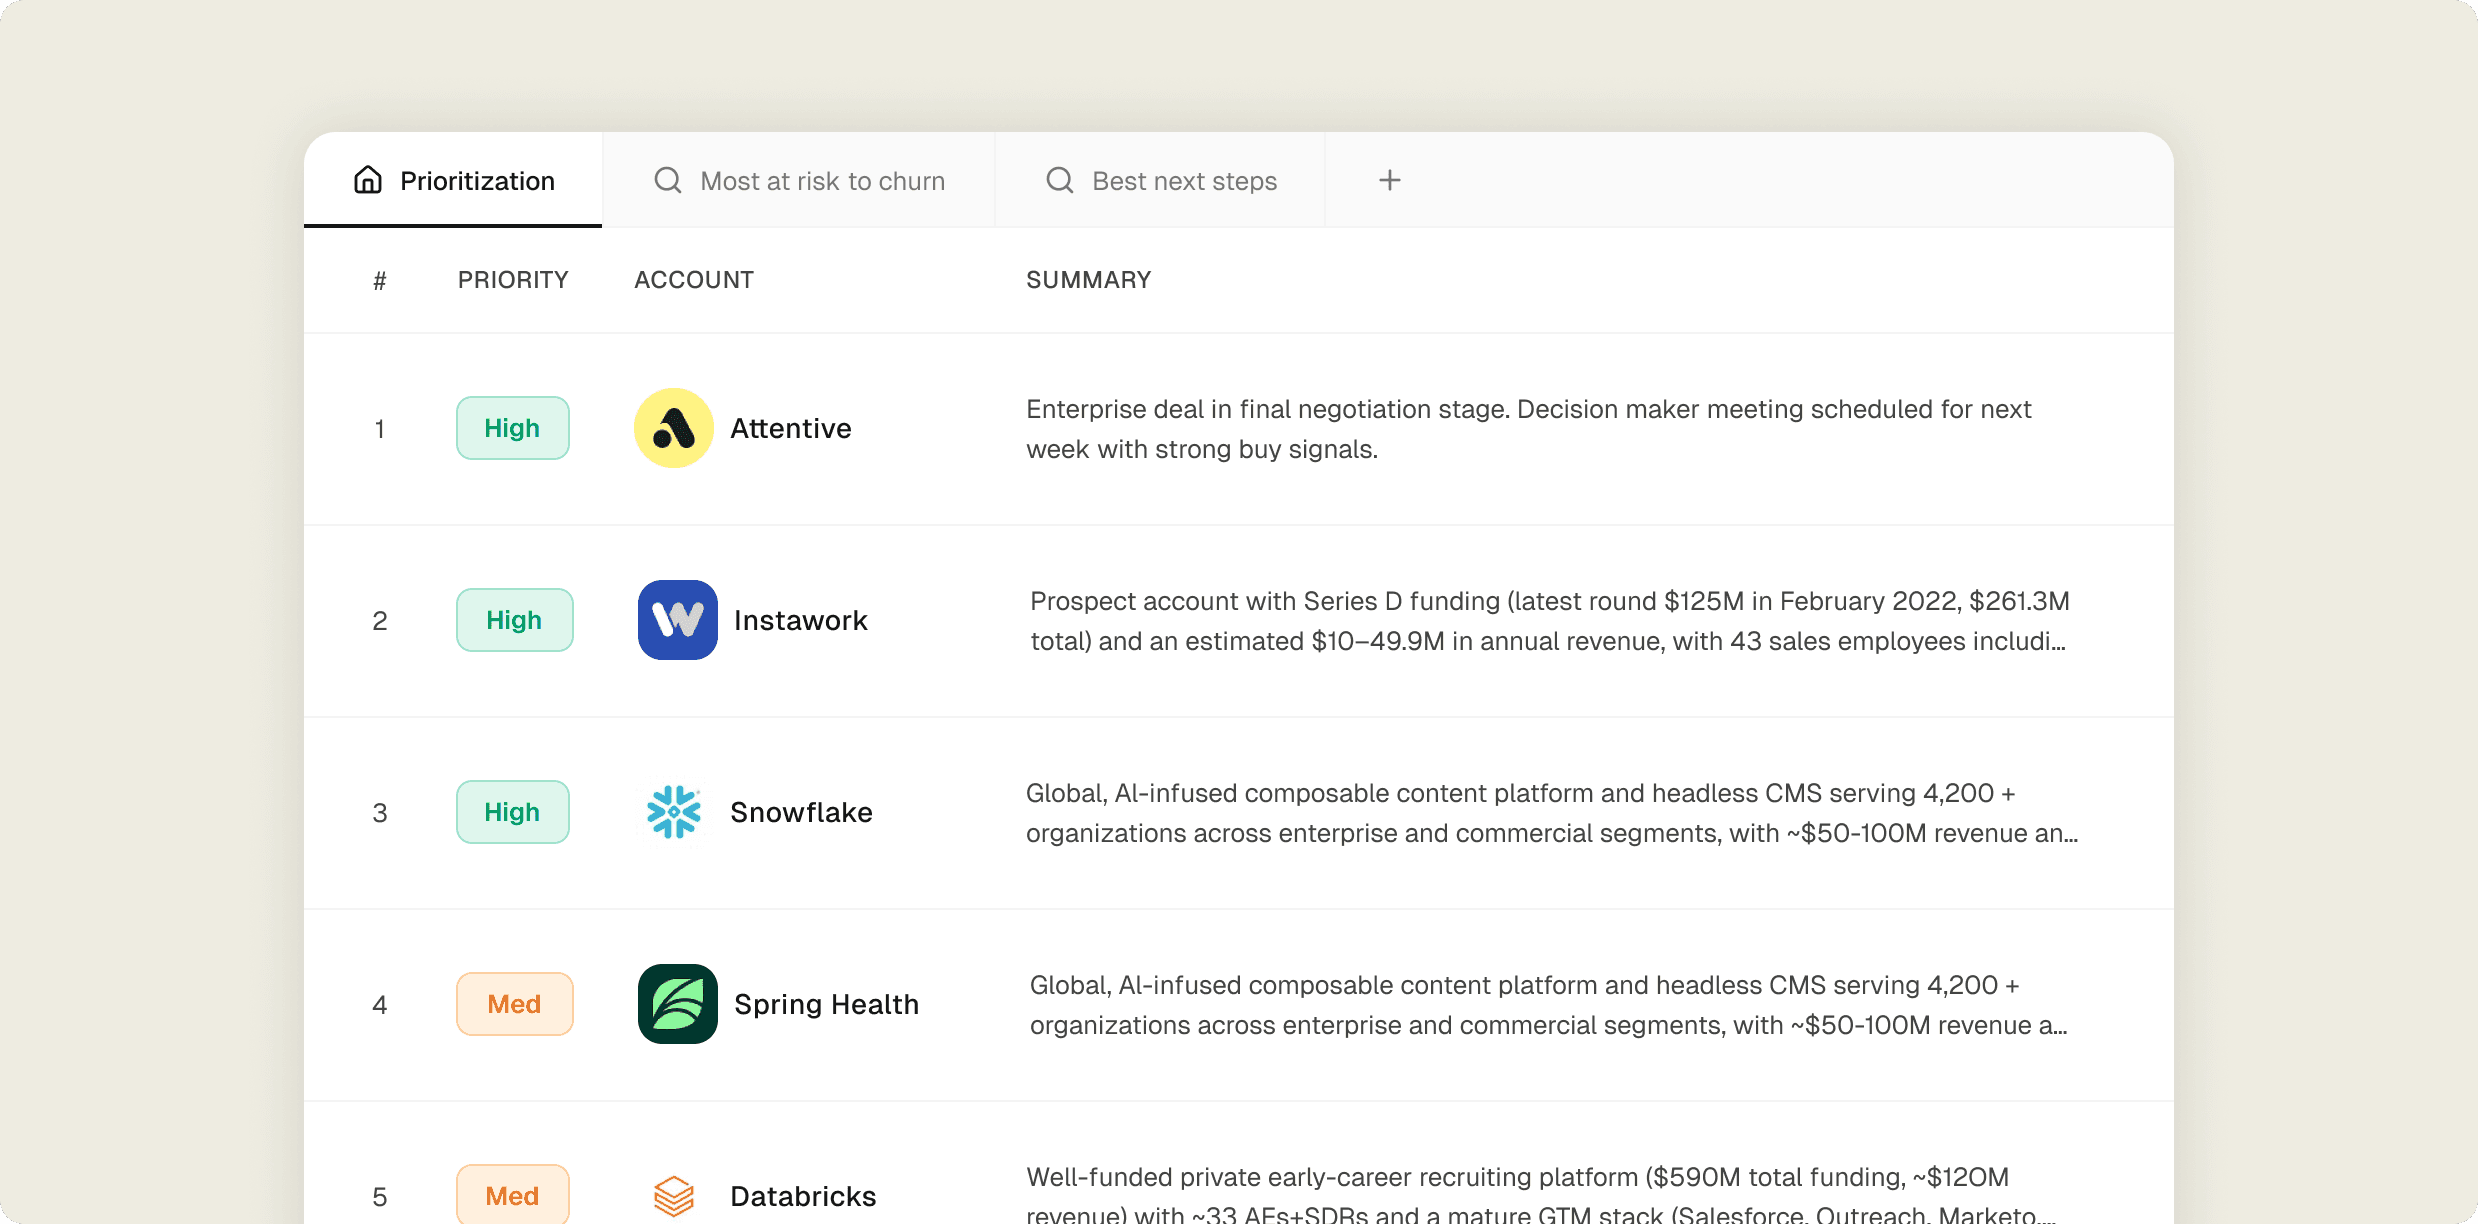Click the search icon before Most at risk
The height and width of the screenshot is (1224, 2478).
point(667,180)
